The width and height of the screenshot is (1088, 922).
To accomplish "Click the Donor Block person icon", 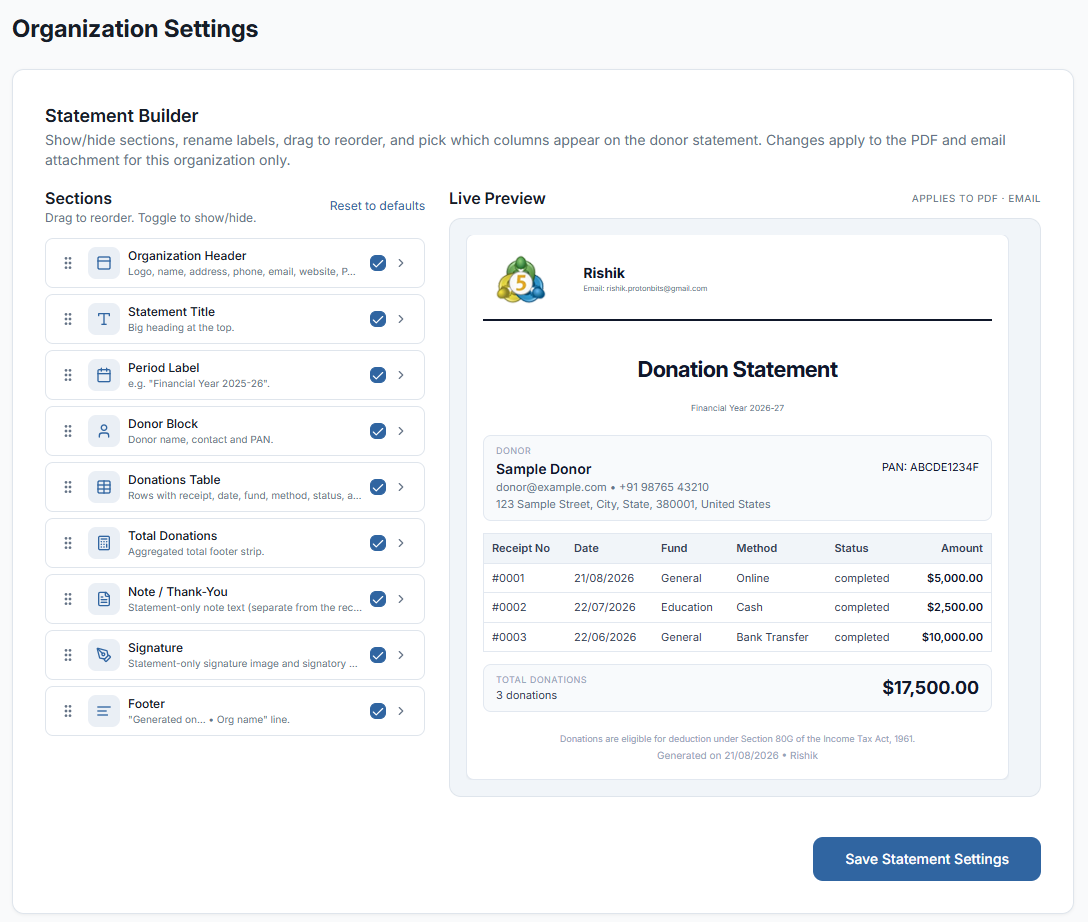I will coord(103,431).
